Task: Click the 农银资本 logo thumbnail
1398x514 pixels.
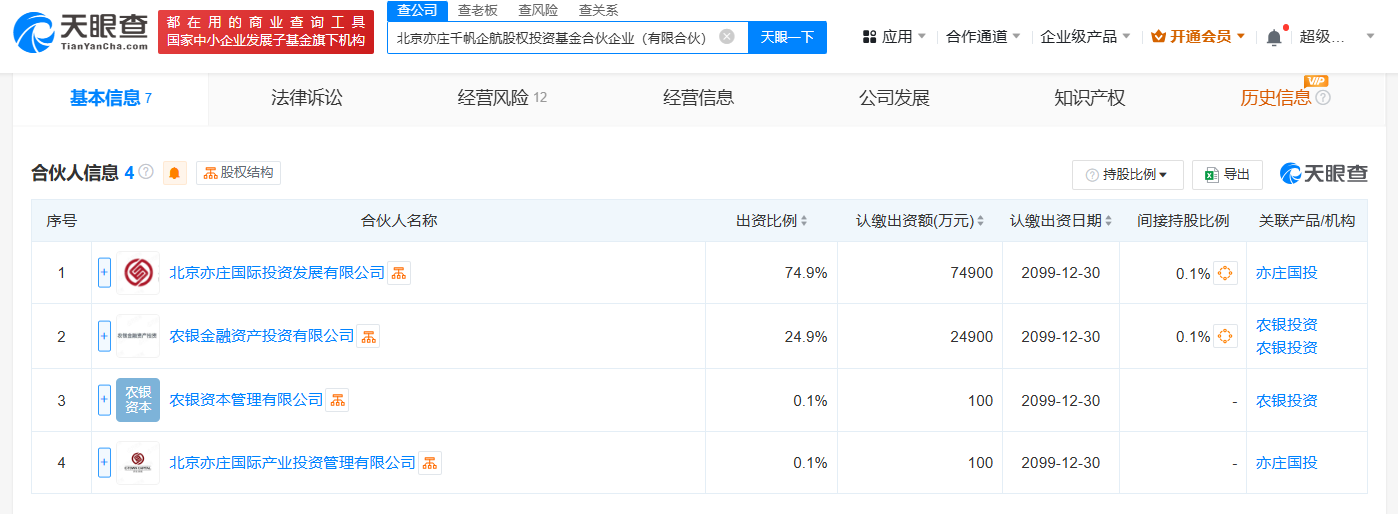Action: pos(137,400)
